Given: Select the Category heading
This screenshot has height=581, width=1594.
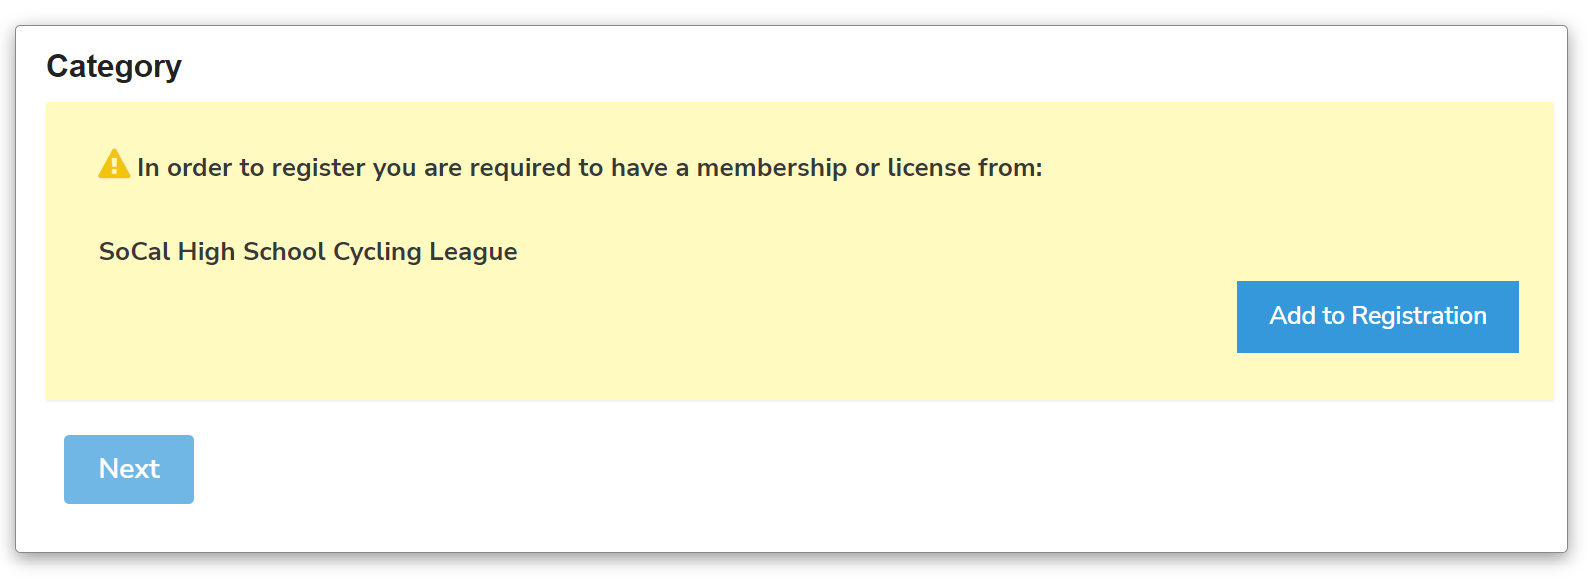Looking at the screenshot, I should (114, 66).
